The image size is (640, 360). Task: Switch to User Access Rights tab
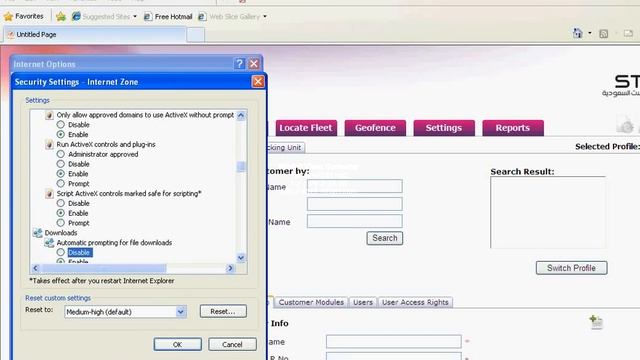point(415,302)
